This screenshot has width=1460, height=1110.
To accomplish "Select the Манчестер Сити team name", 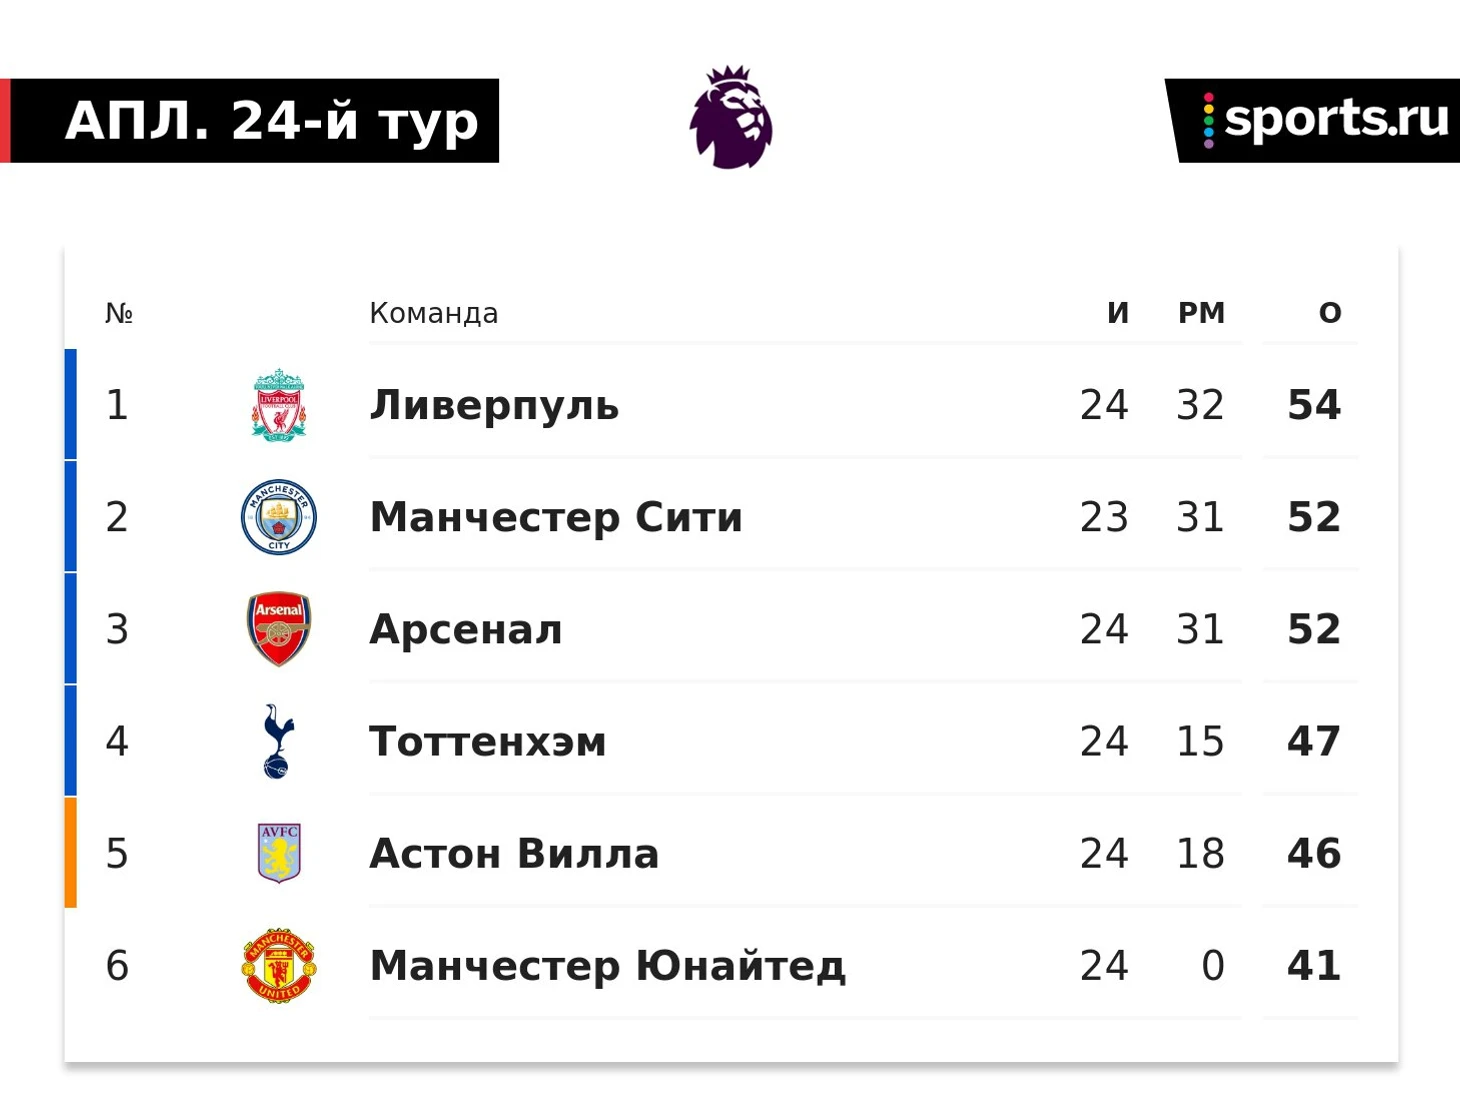I will coord(556,518).
